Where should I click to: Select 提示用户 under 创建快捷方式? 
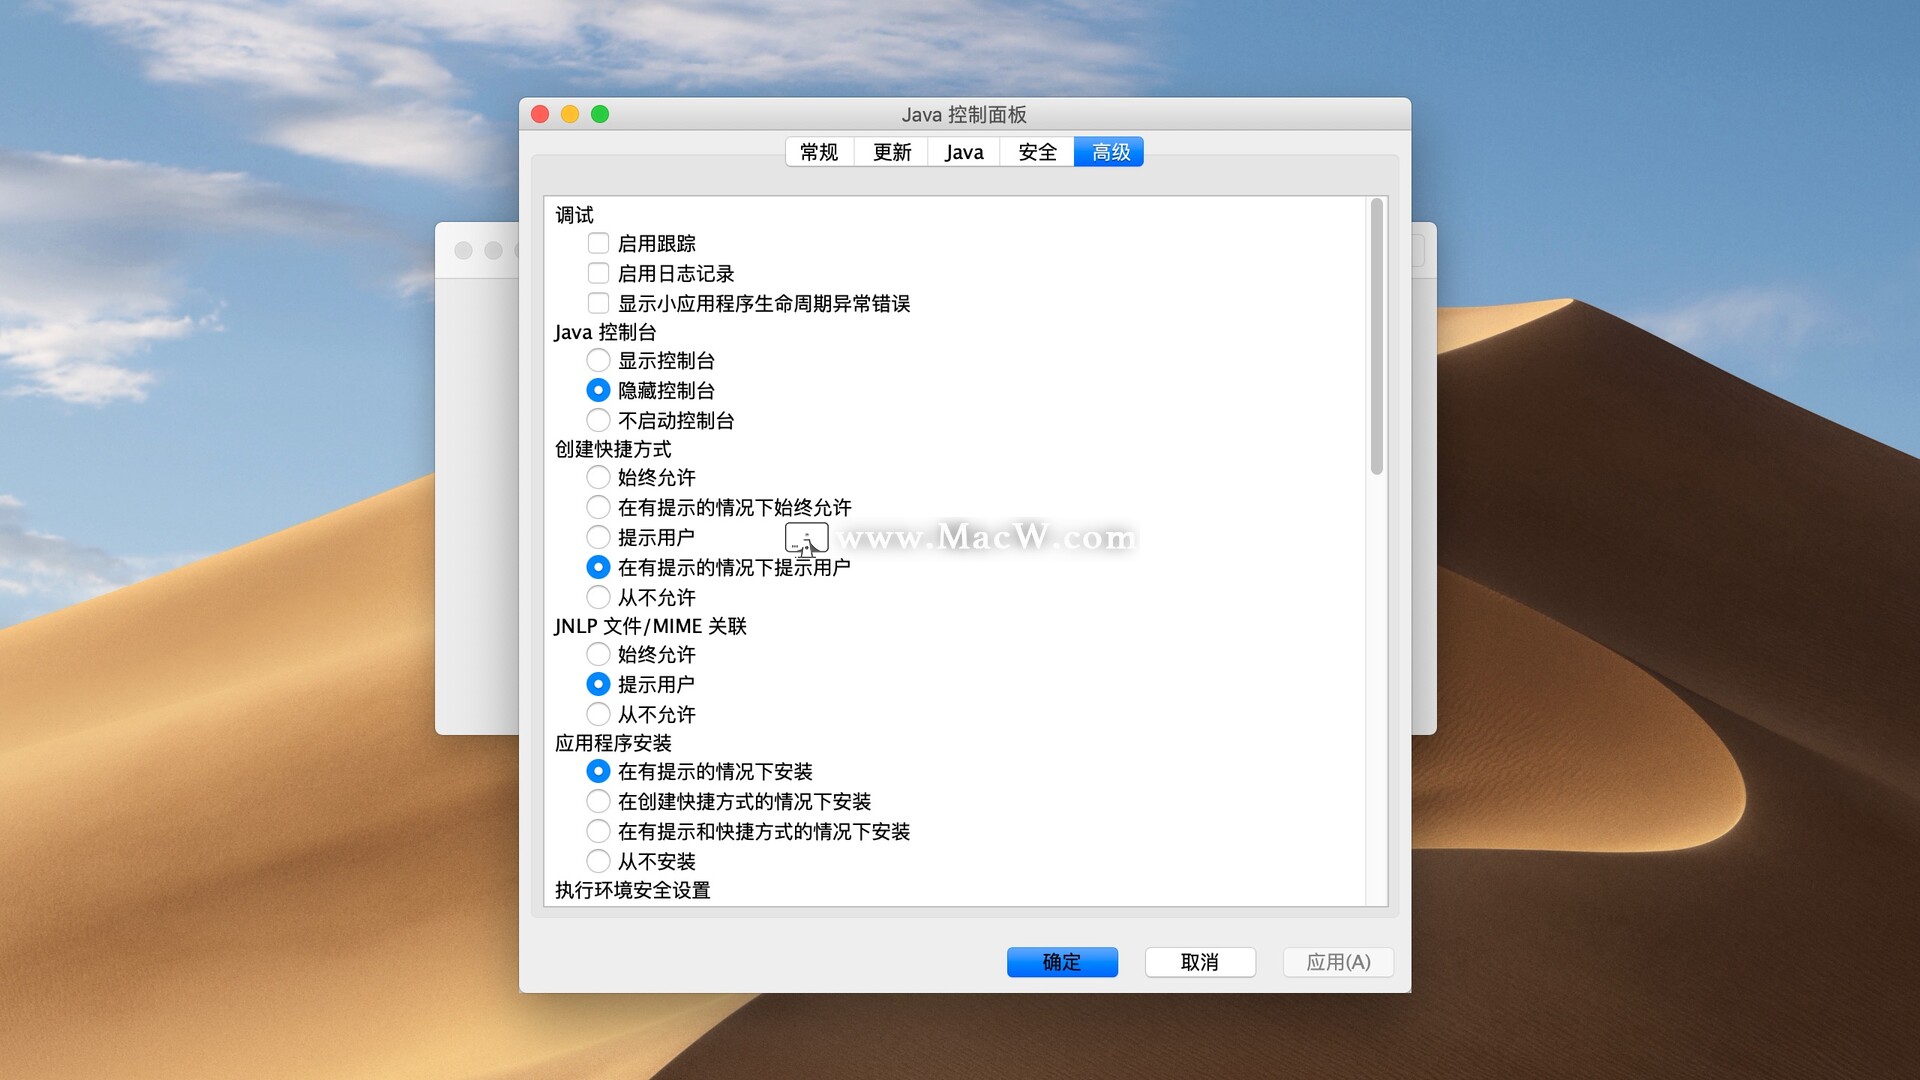pos(598,537)
